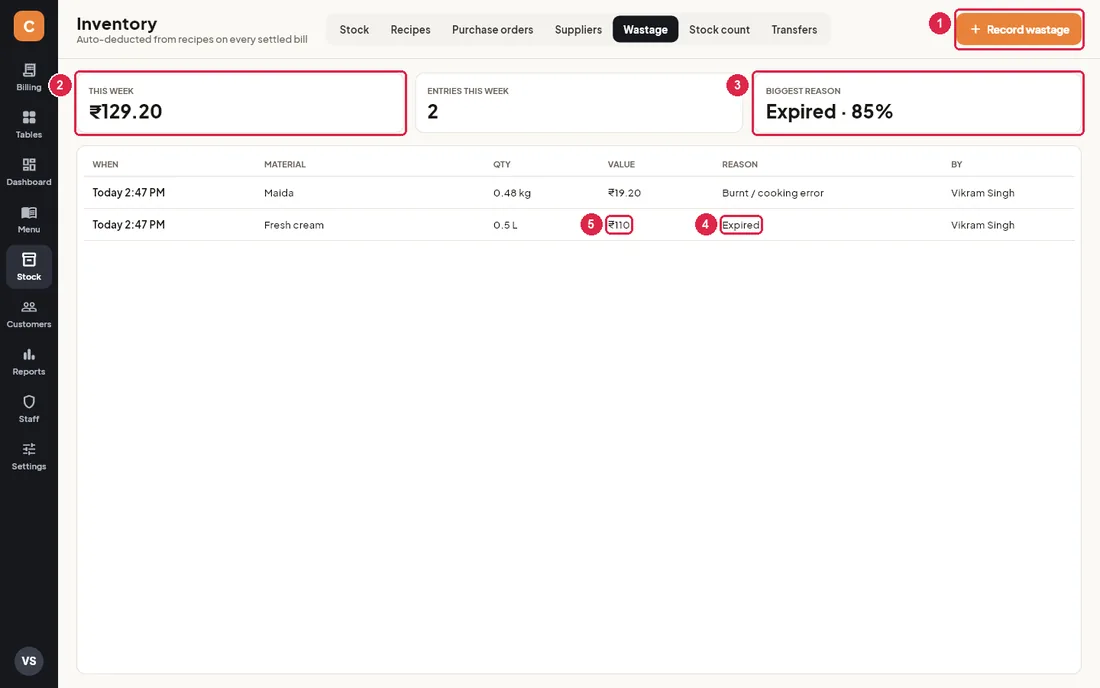This screenshot has width=1100, height=688.
Task: Click the Today 2:47 PM Fresh cream timestamp
Action: click(x=128, y=225)
